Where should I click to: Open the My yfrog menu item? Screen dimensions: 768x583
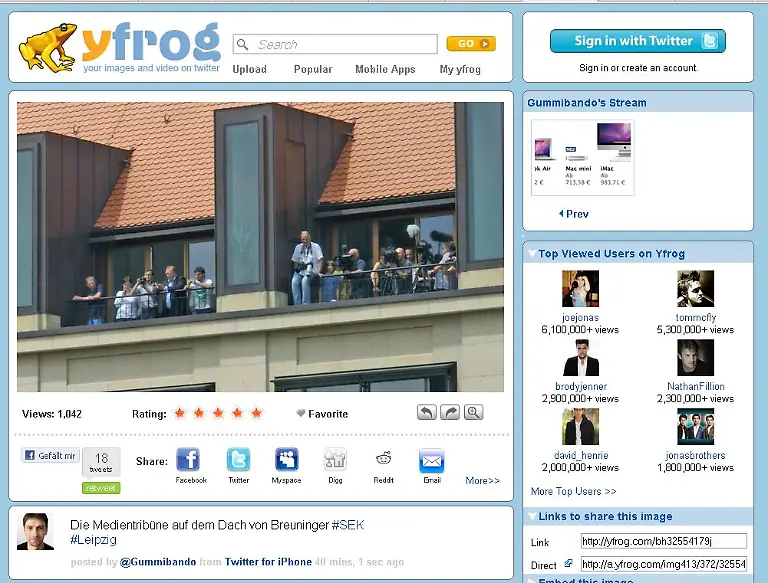[460, 69]
